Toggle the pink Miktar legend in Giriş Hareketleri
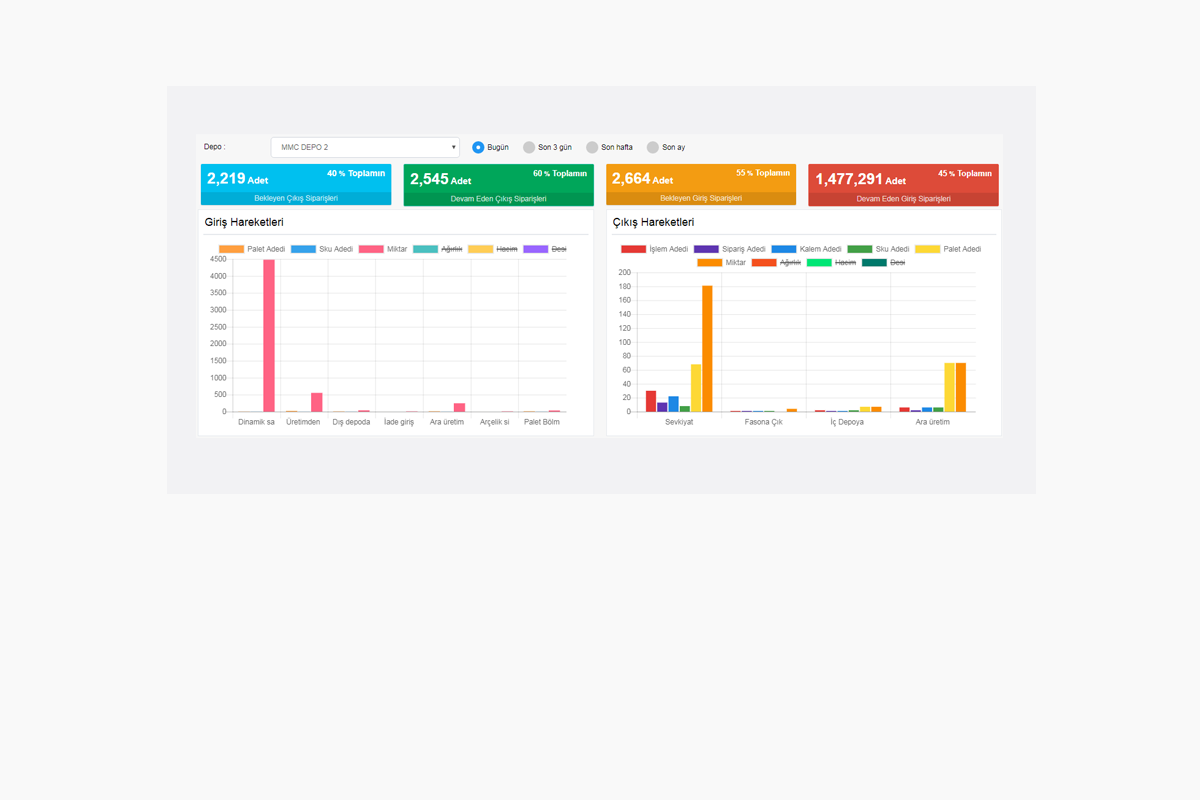The image size is (1200, 800). coord(371,249)
